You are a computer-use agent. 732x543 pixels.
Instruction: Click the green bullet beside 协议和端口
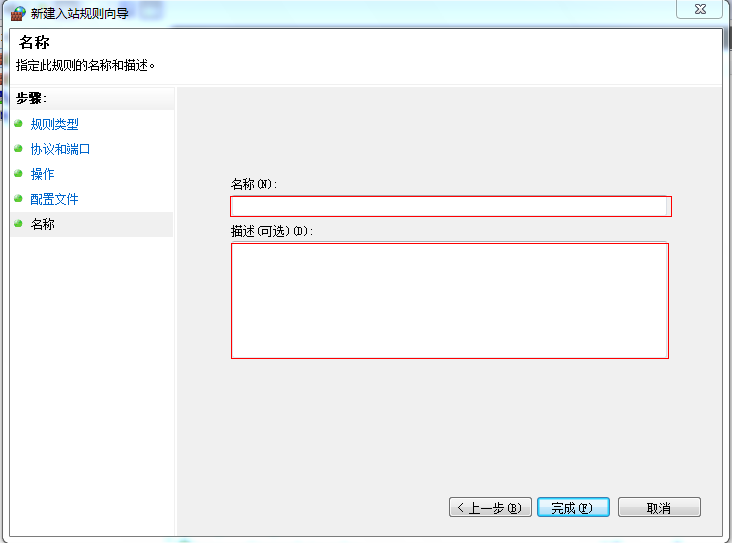[x=18, y=148]
